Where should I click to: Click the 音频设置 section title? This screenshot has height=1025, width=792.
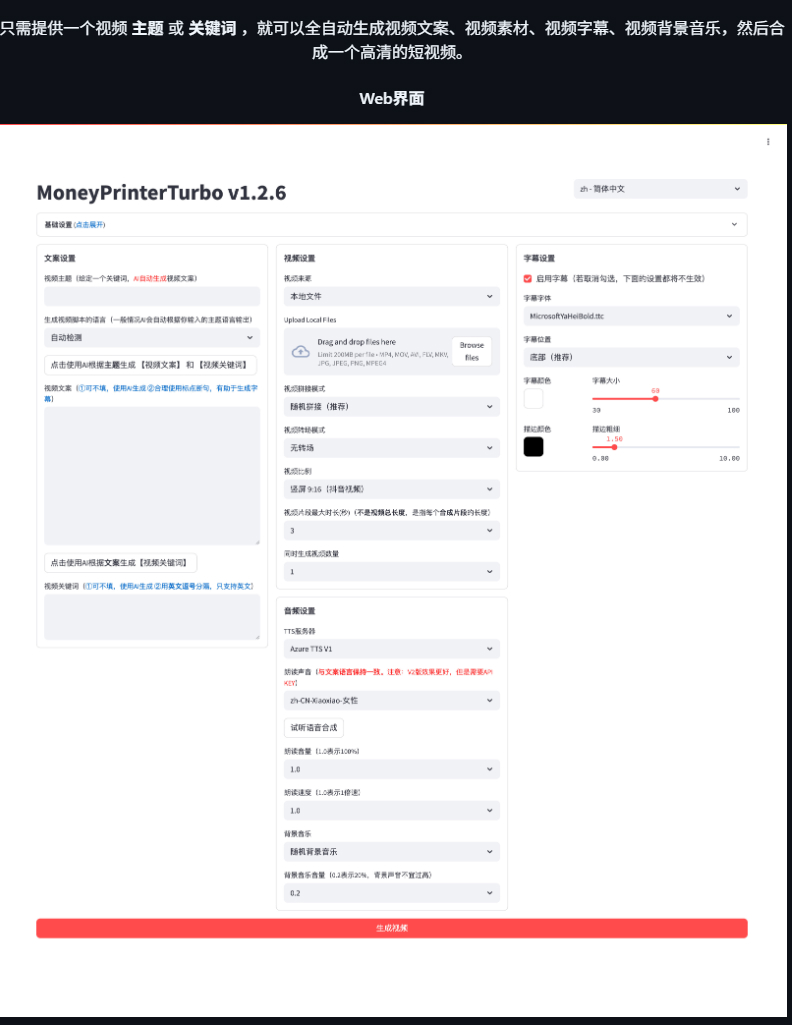click(299, 611)
